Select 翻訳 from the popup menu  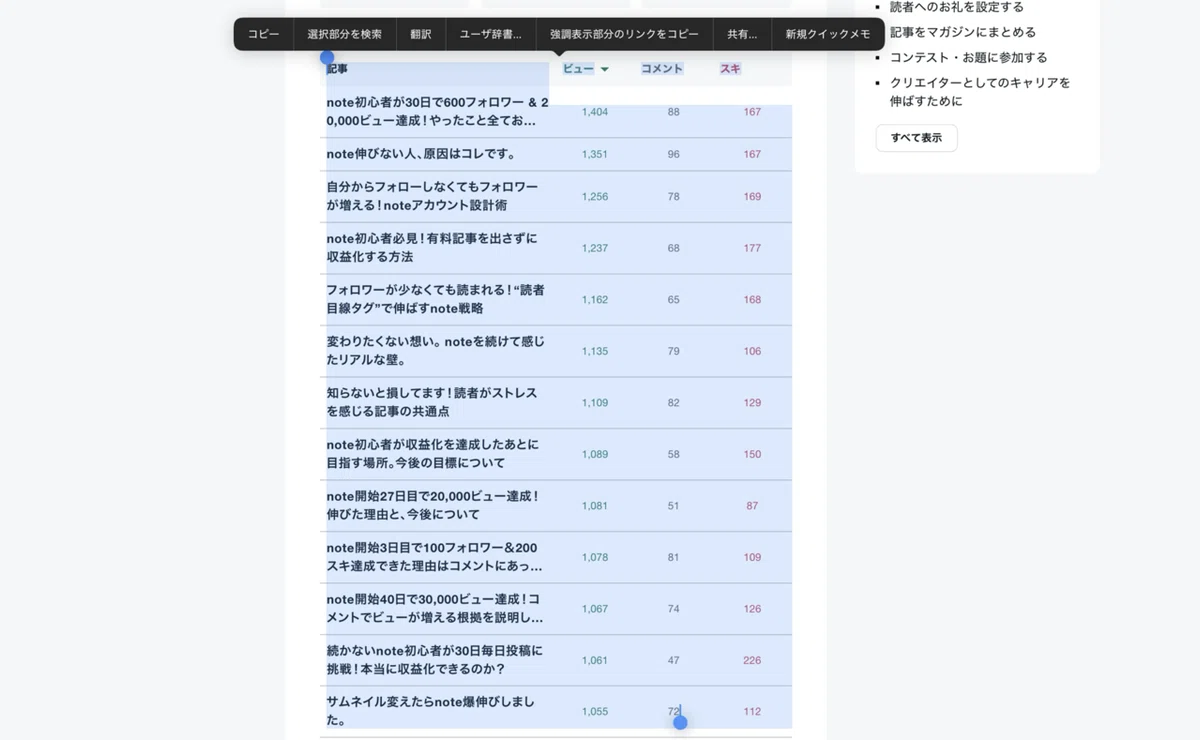point(421,34)
